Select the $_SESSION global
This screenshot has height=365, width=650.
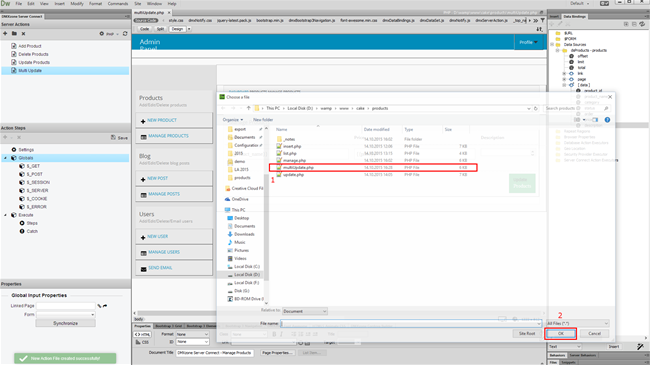38,182
